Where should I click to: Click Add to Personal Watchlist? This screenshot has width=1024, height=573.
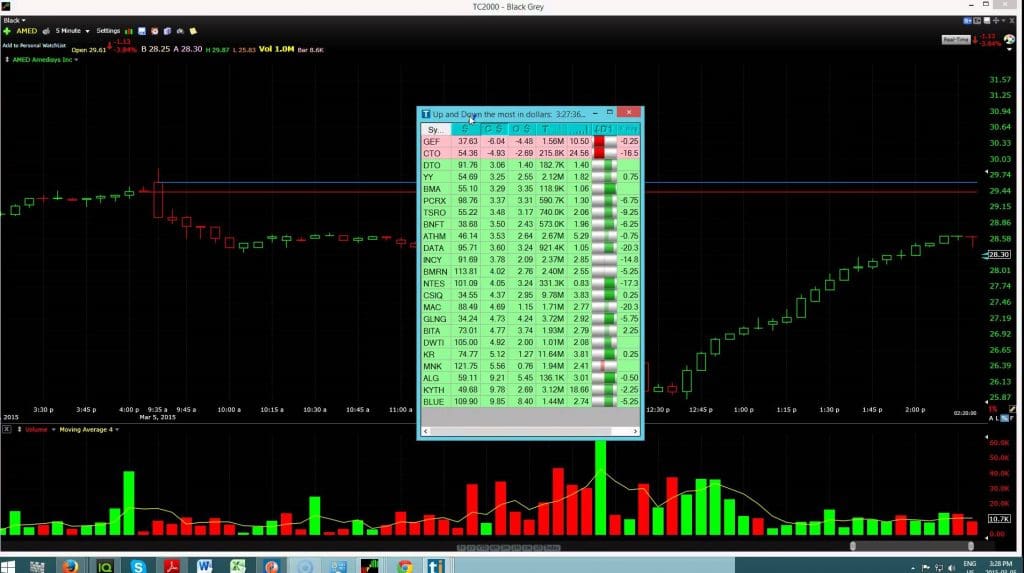[34, 46]
